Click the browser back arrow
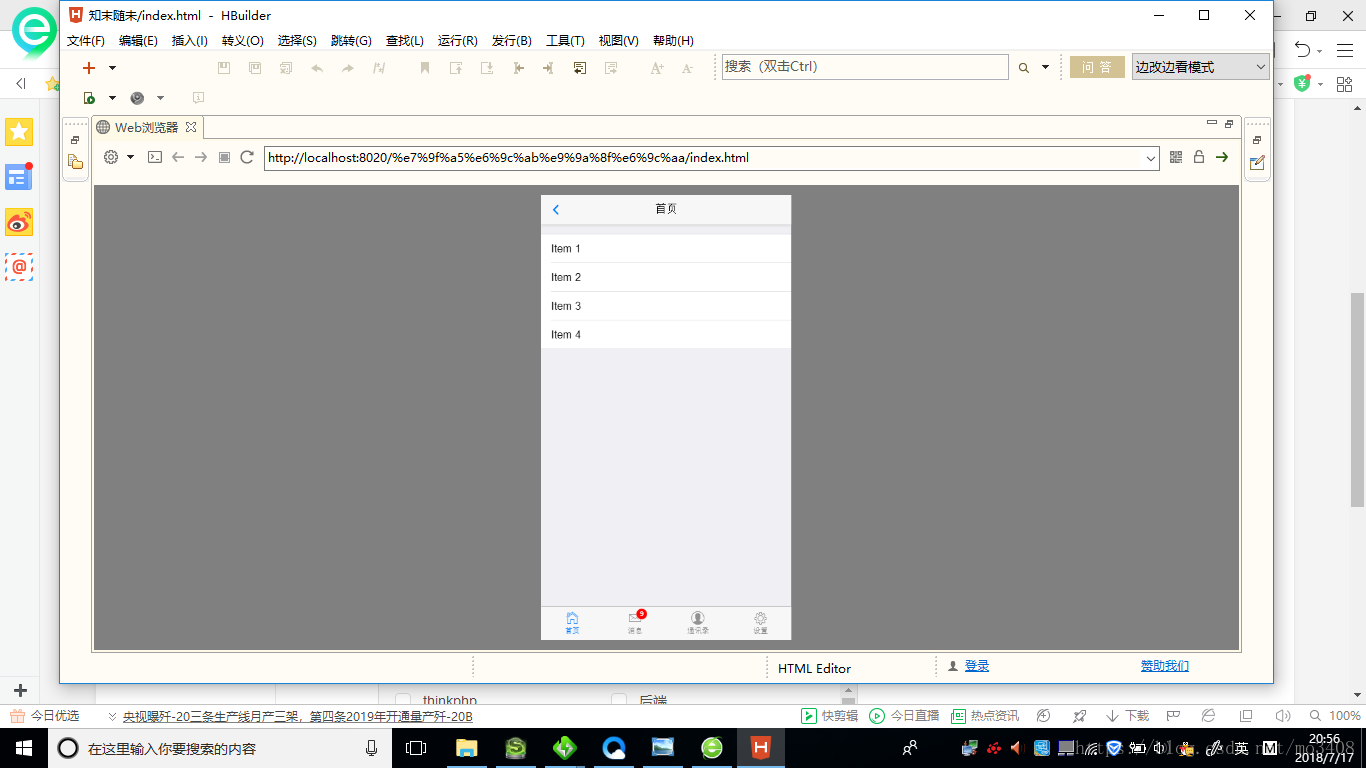The width and height of the screenshot is (1366, 768). click(x=178, y=157)
